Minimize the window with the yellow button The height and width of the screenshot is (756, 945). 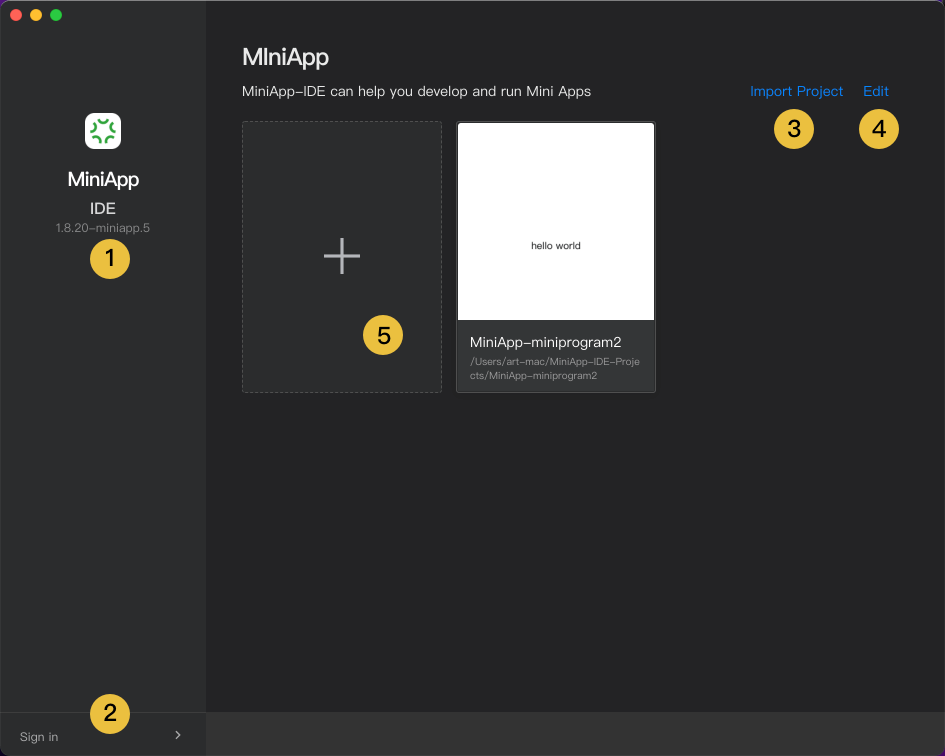36,15
